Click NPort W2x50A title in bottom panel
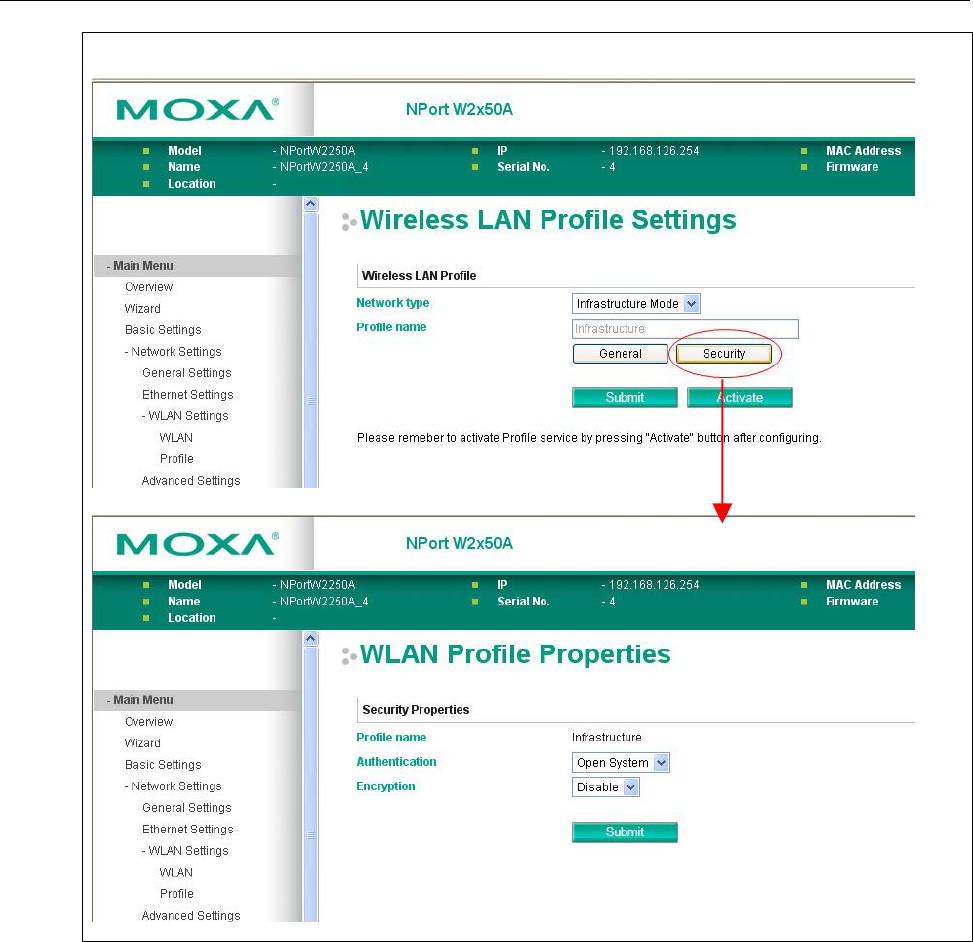973x942 pixels. click(x=459, y=543)
